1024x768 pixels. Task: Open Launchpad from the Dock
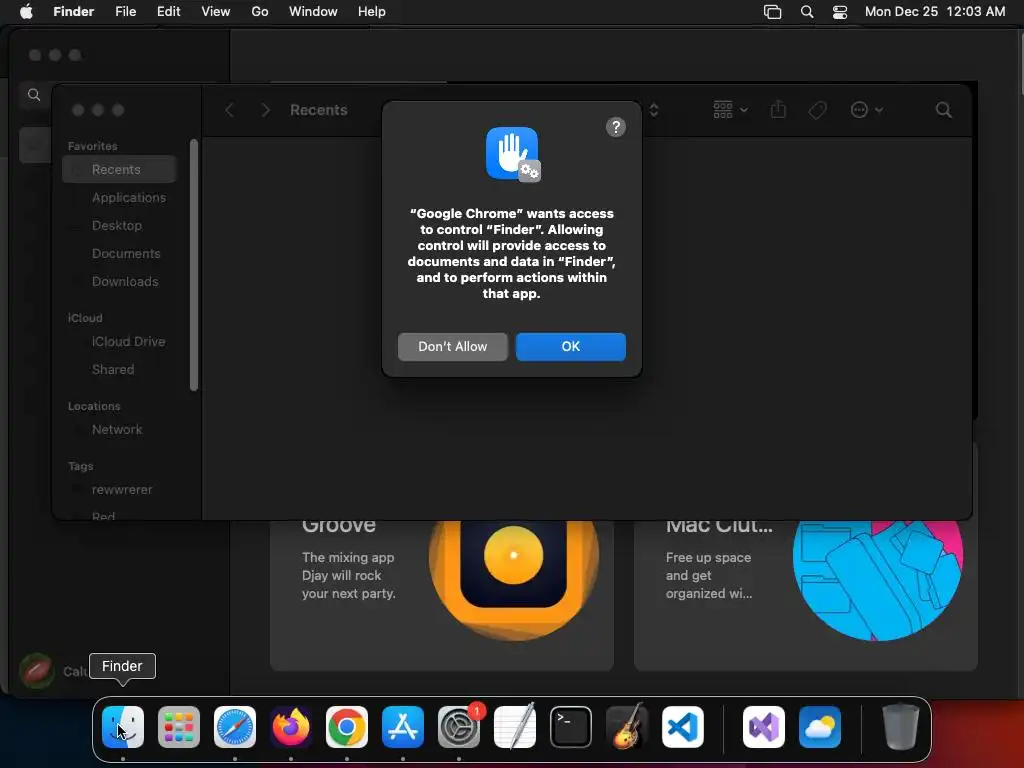(x=179, y=727)
